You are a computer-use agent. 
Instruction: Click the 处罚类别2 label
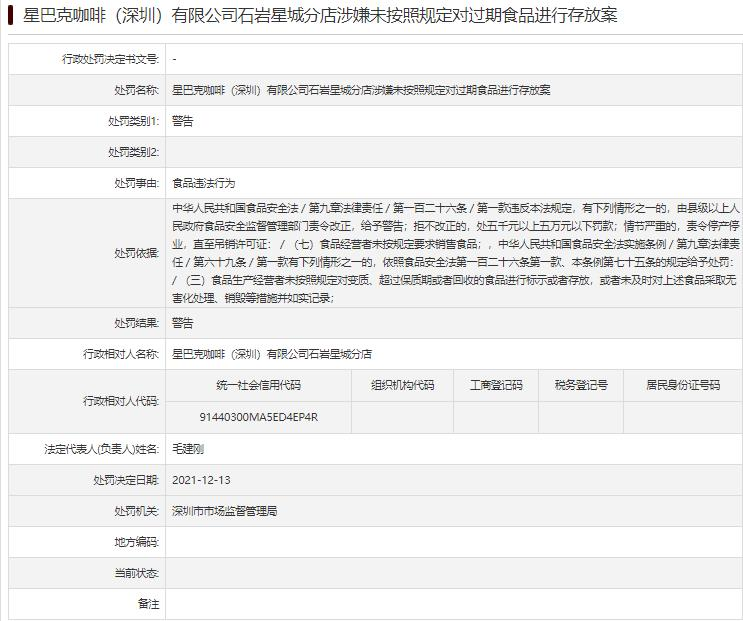(134, 152)
